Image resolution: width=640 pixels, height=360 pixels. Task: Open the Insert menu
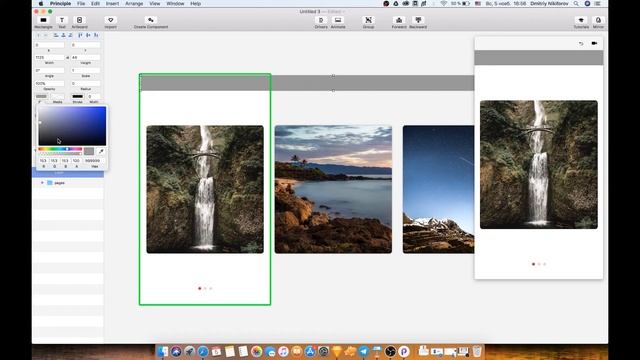[x=112, y=4]
